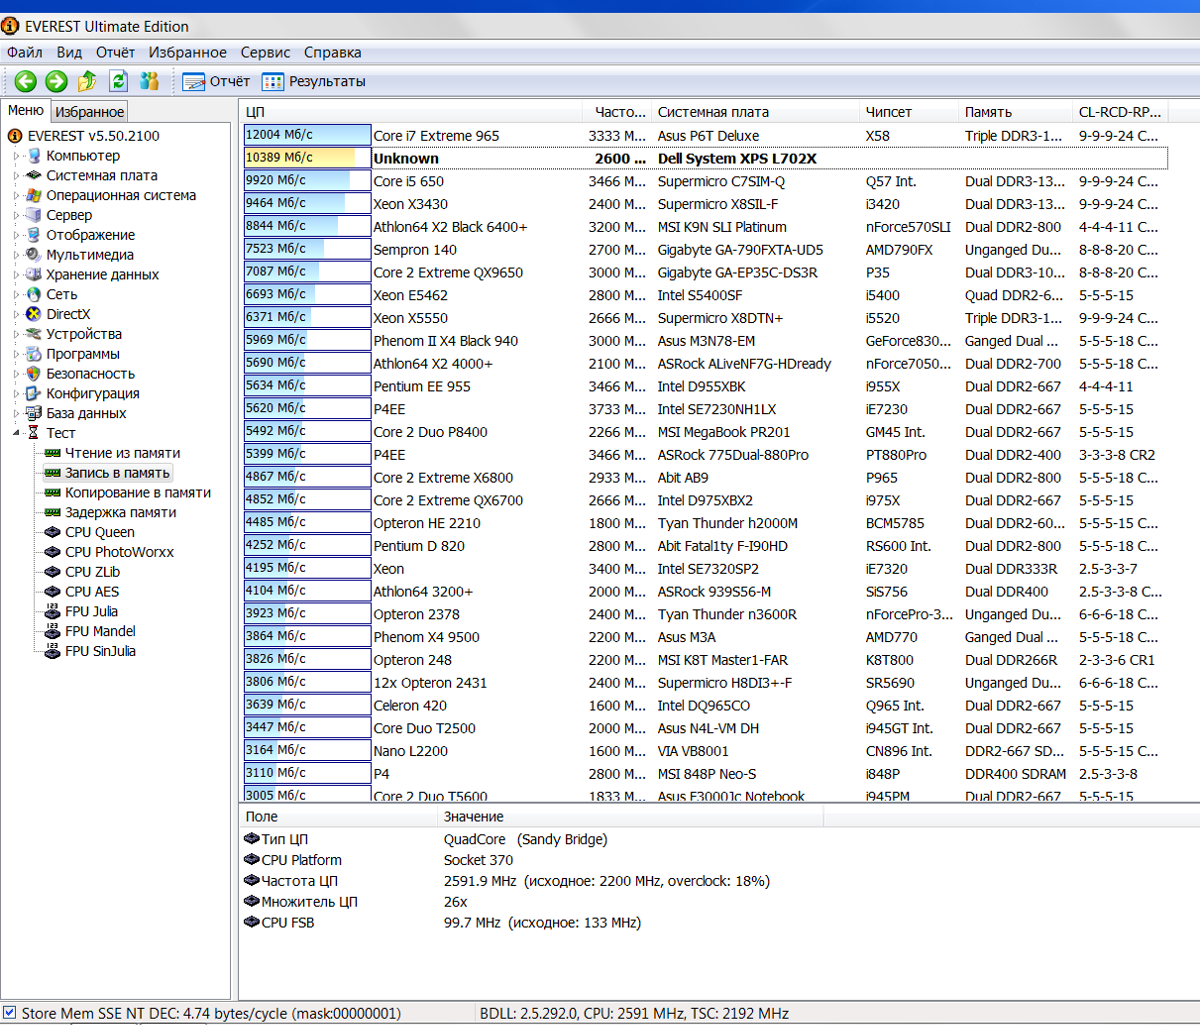Click the Store Mem SSE NT DEC status text
1200x1025 pixels.
pos(211,1013)
